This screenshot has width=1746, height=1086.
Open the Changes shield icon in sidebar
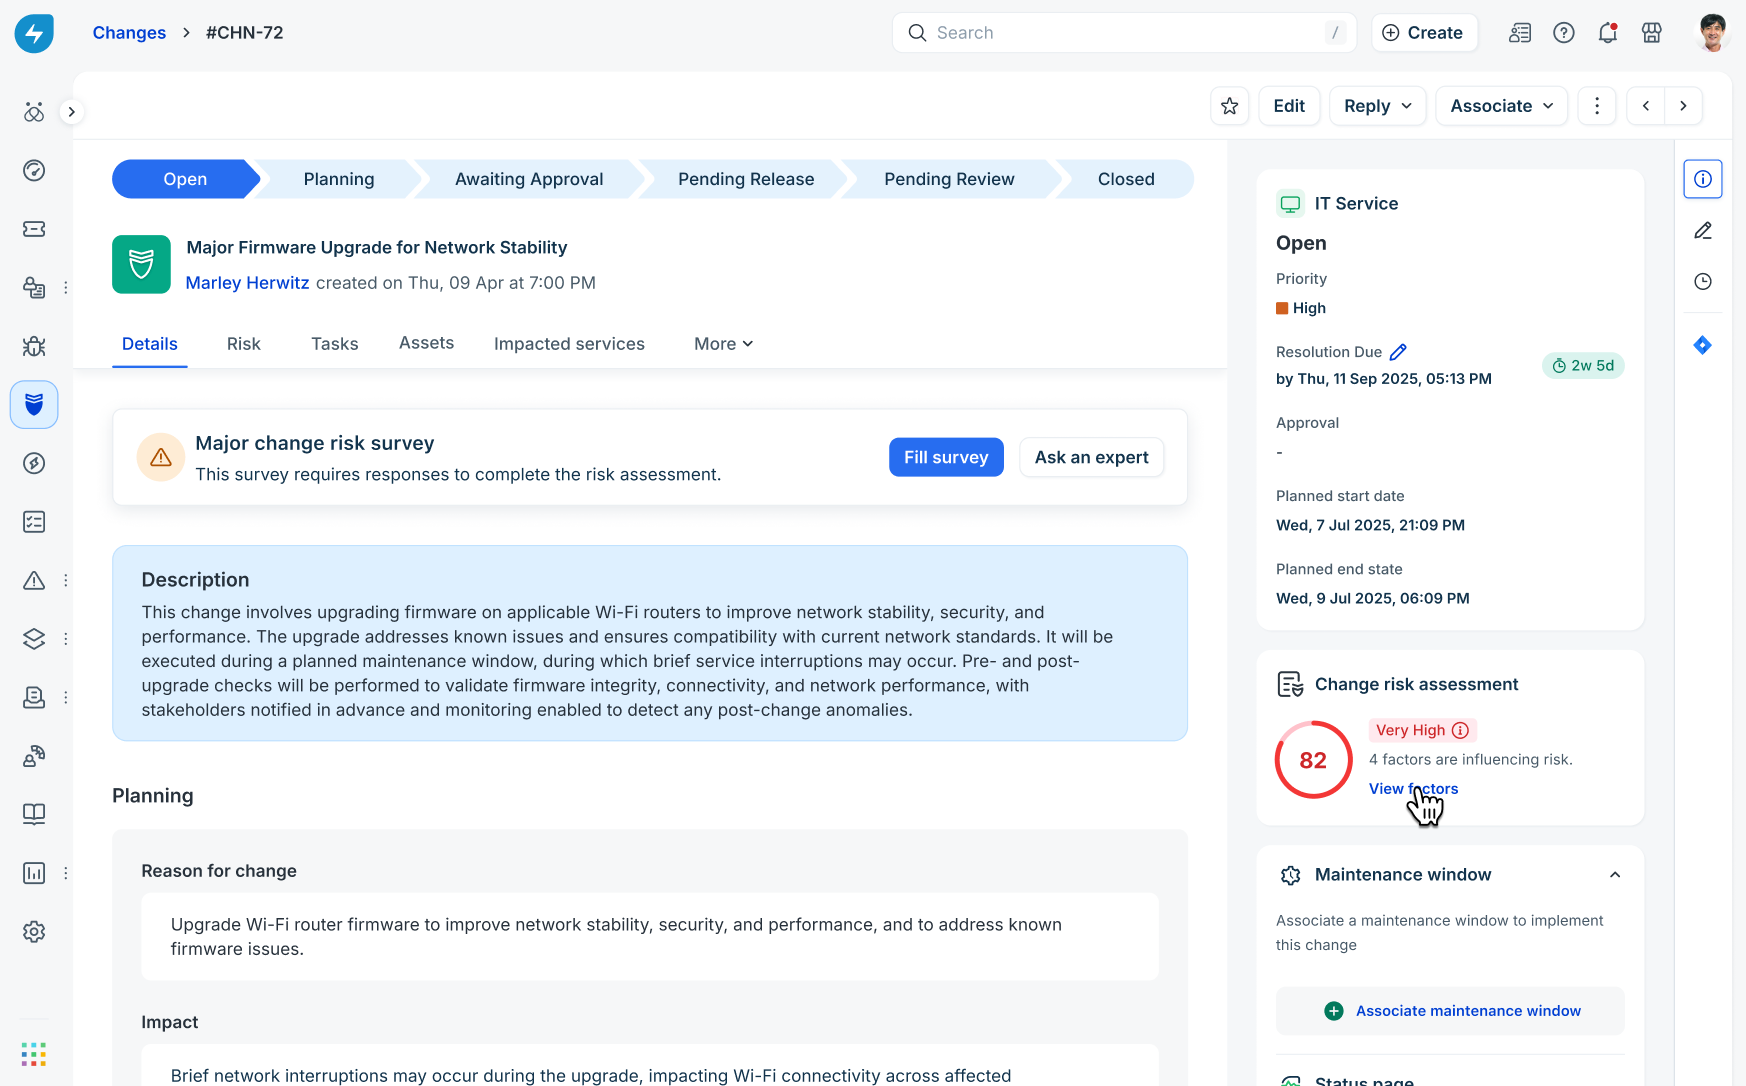(x=34, y=404)
